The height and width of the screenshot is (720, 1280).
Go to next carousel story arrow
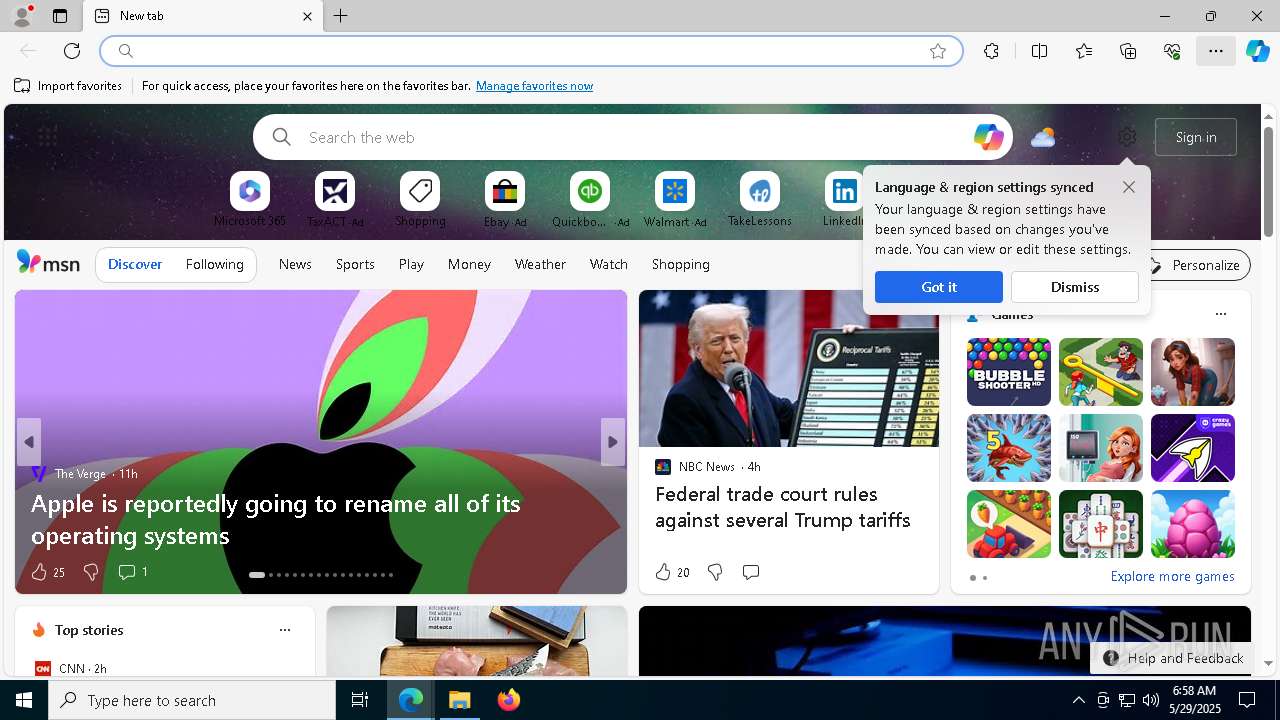[613, 442]
